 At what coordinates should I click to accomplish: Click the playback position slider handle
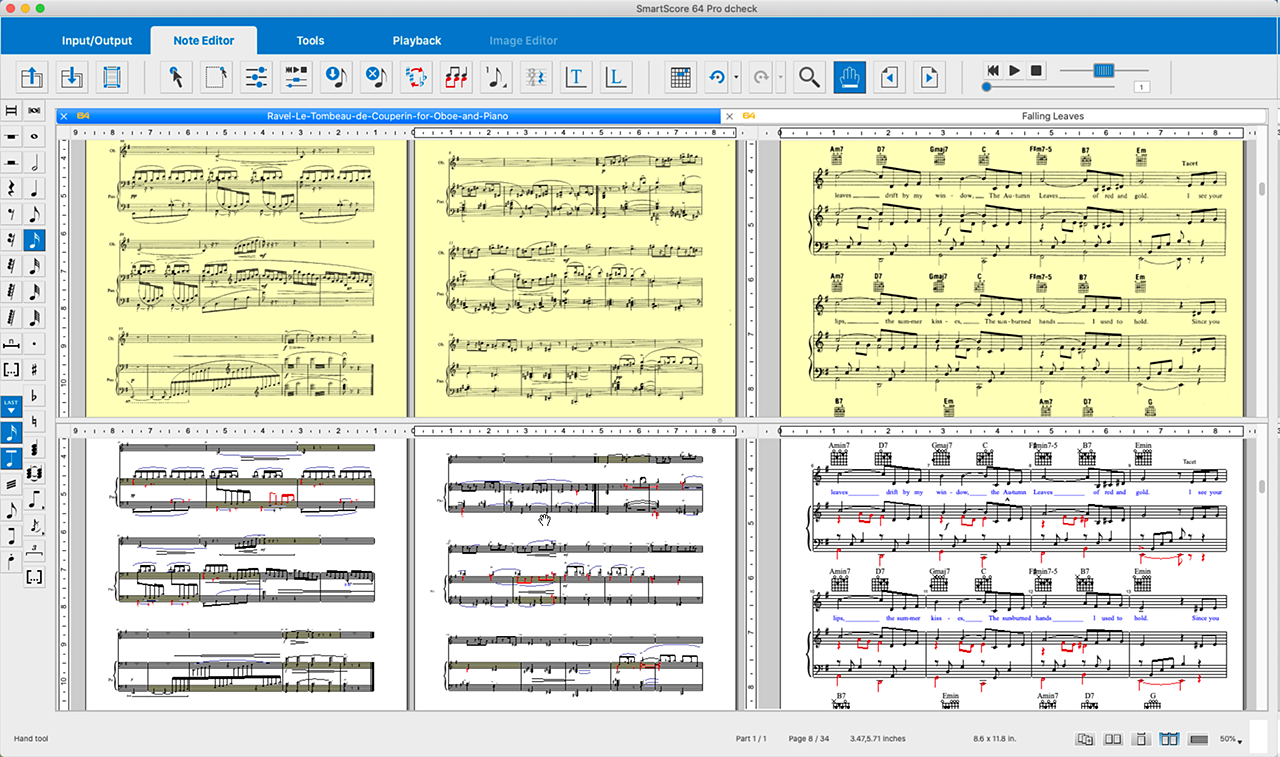pyautogui.click(x=987, y=87)
